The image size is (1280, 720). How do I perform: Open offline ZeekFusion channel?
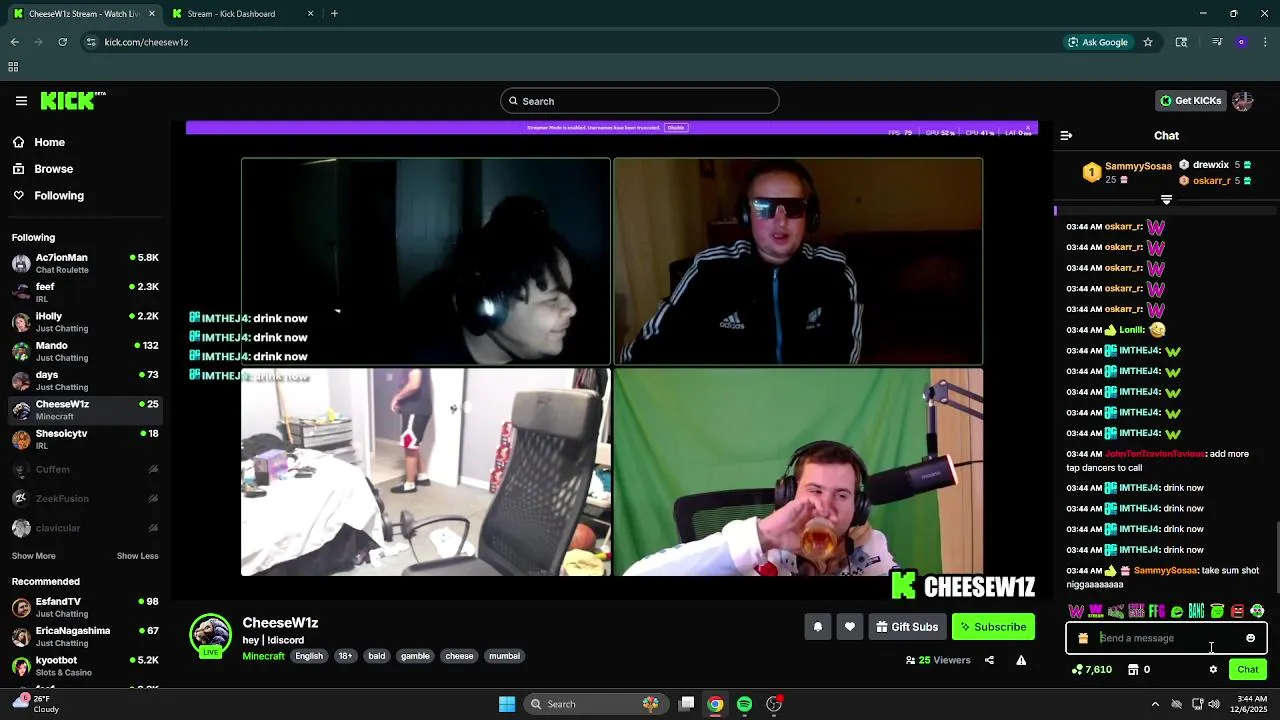tap(85, 498)
